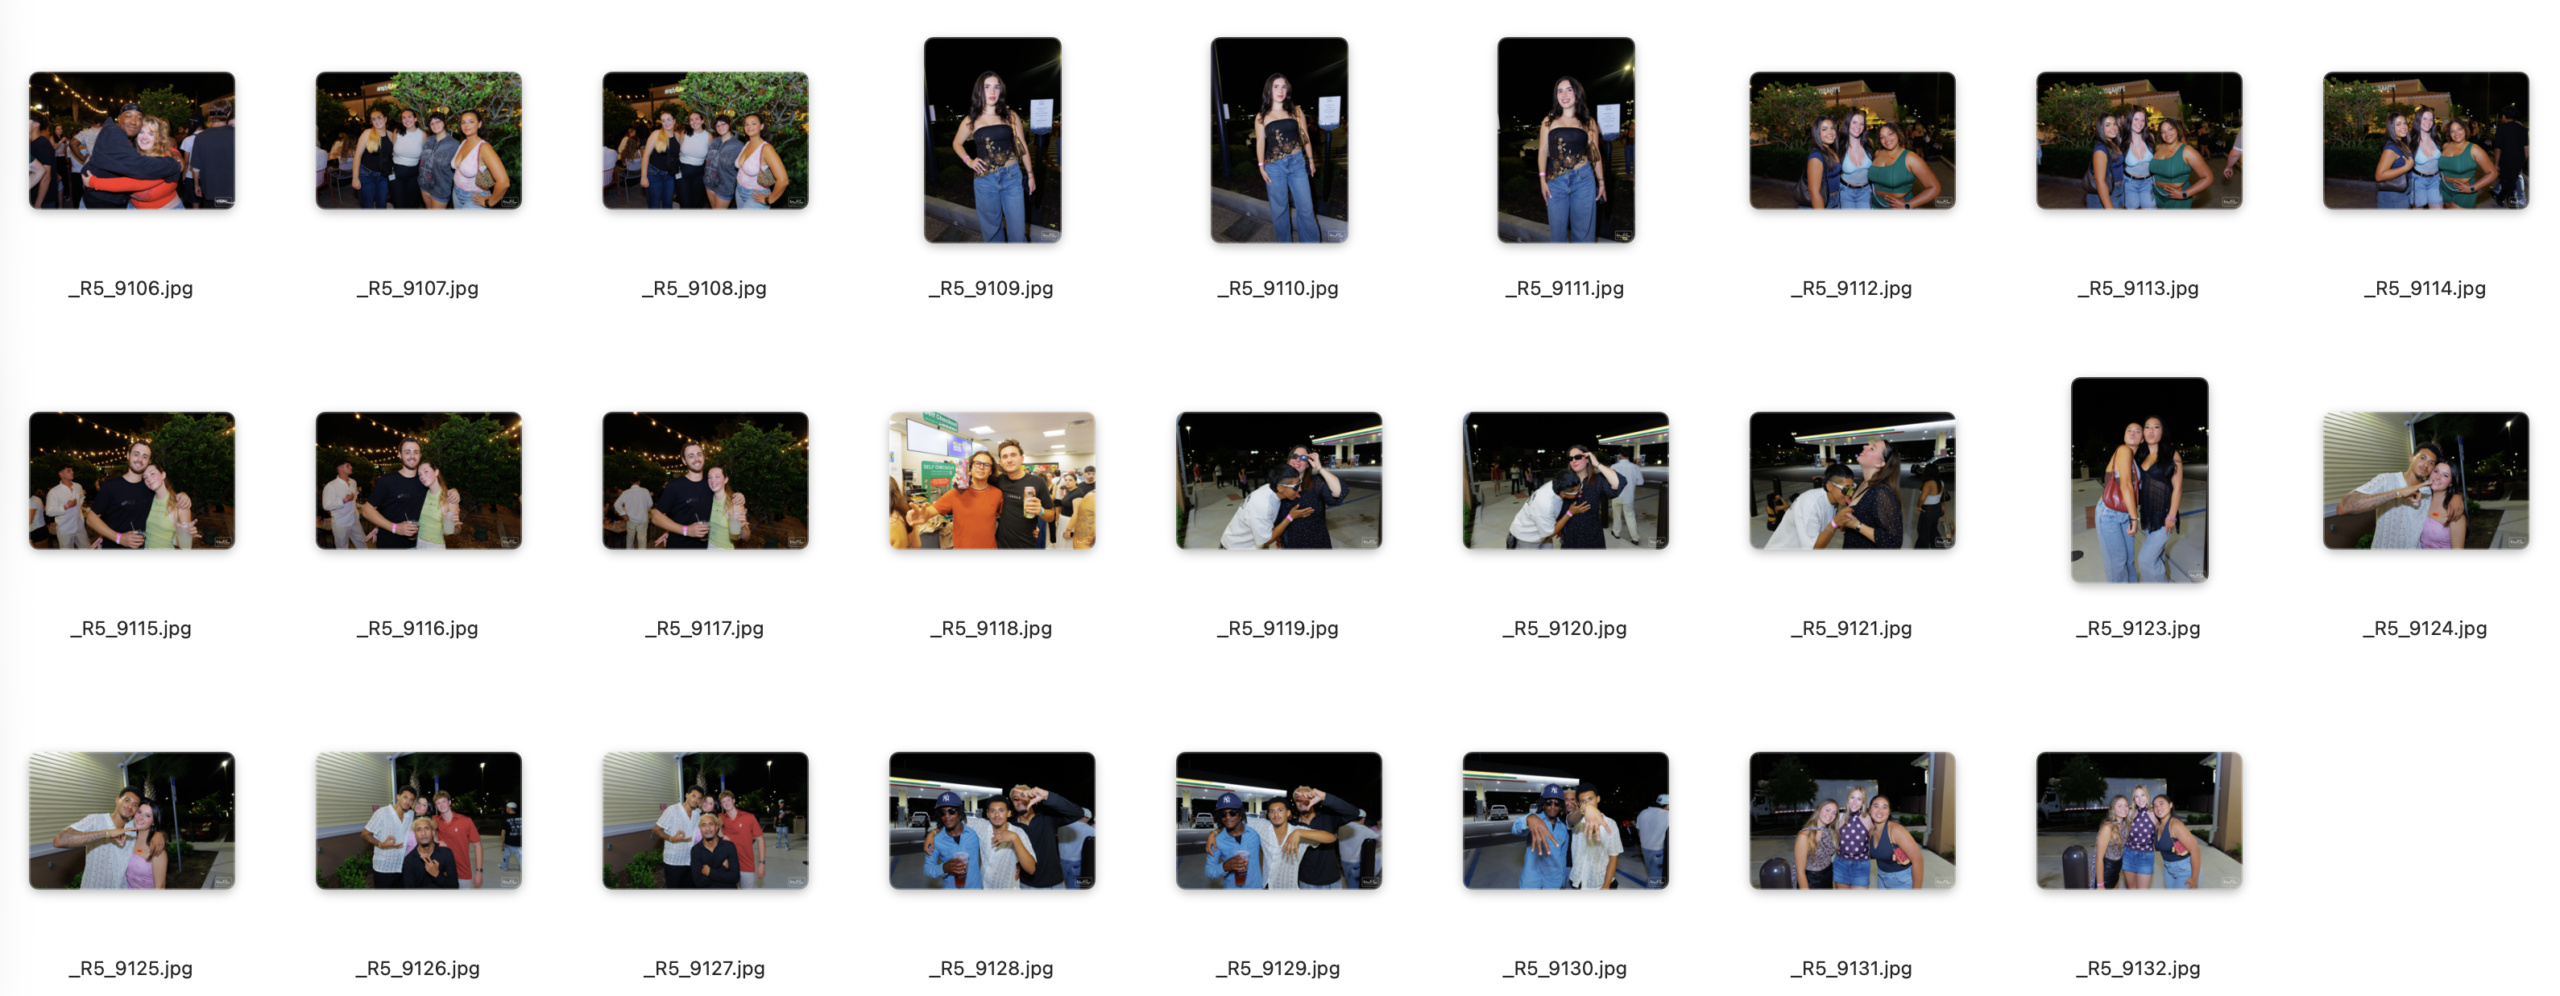Select the _R5_9126.jpg thumbnail

click(x=419, y=820)
